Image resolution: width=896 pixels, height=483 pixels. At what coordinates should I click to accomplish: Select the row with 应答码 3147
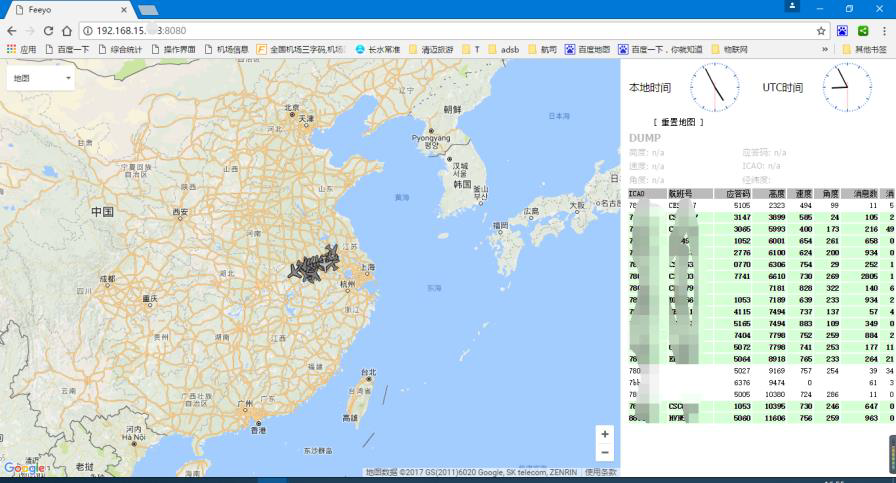pos(762,217)
